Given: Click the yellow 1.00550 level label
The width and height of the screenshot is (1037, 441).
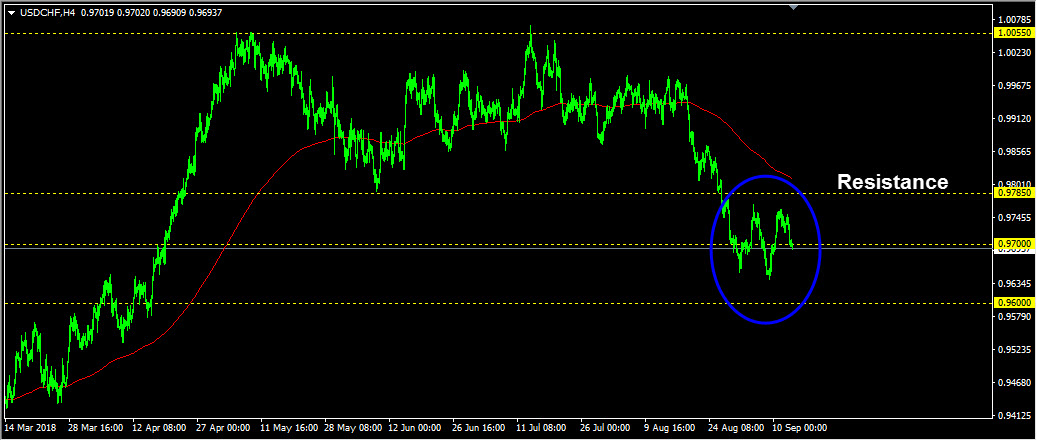Looking at the screenshot, I should 1013,33.
